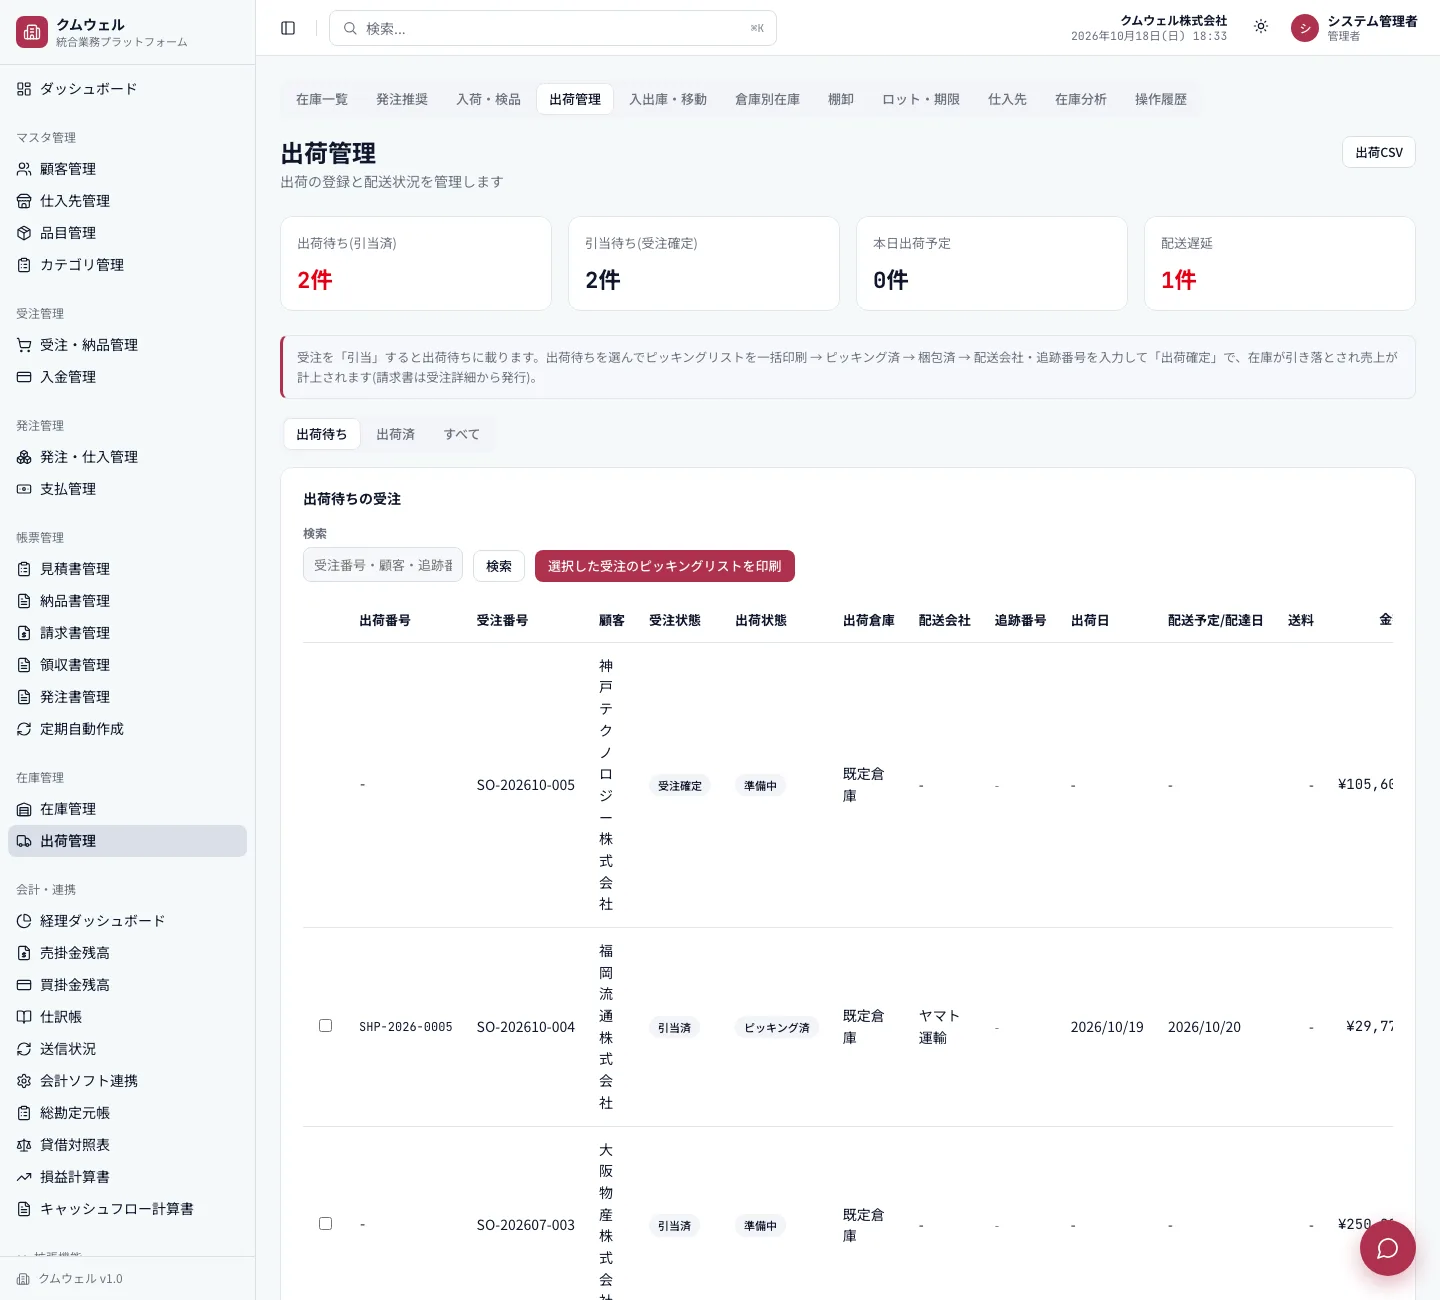Viewport: 1440px width, 1300px height.
Task: Open 見積書管理 in the sidebar
Action: click(x=128, y=569)
